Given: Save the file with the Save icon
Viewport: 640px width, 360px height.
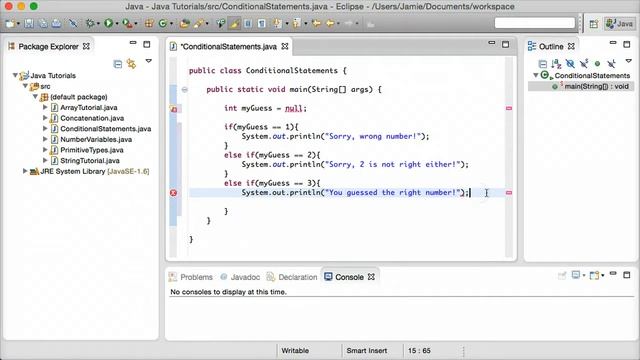Looking at the screenshot, I should tap(29, 24).
